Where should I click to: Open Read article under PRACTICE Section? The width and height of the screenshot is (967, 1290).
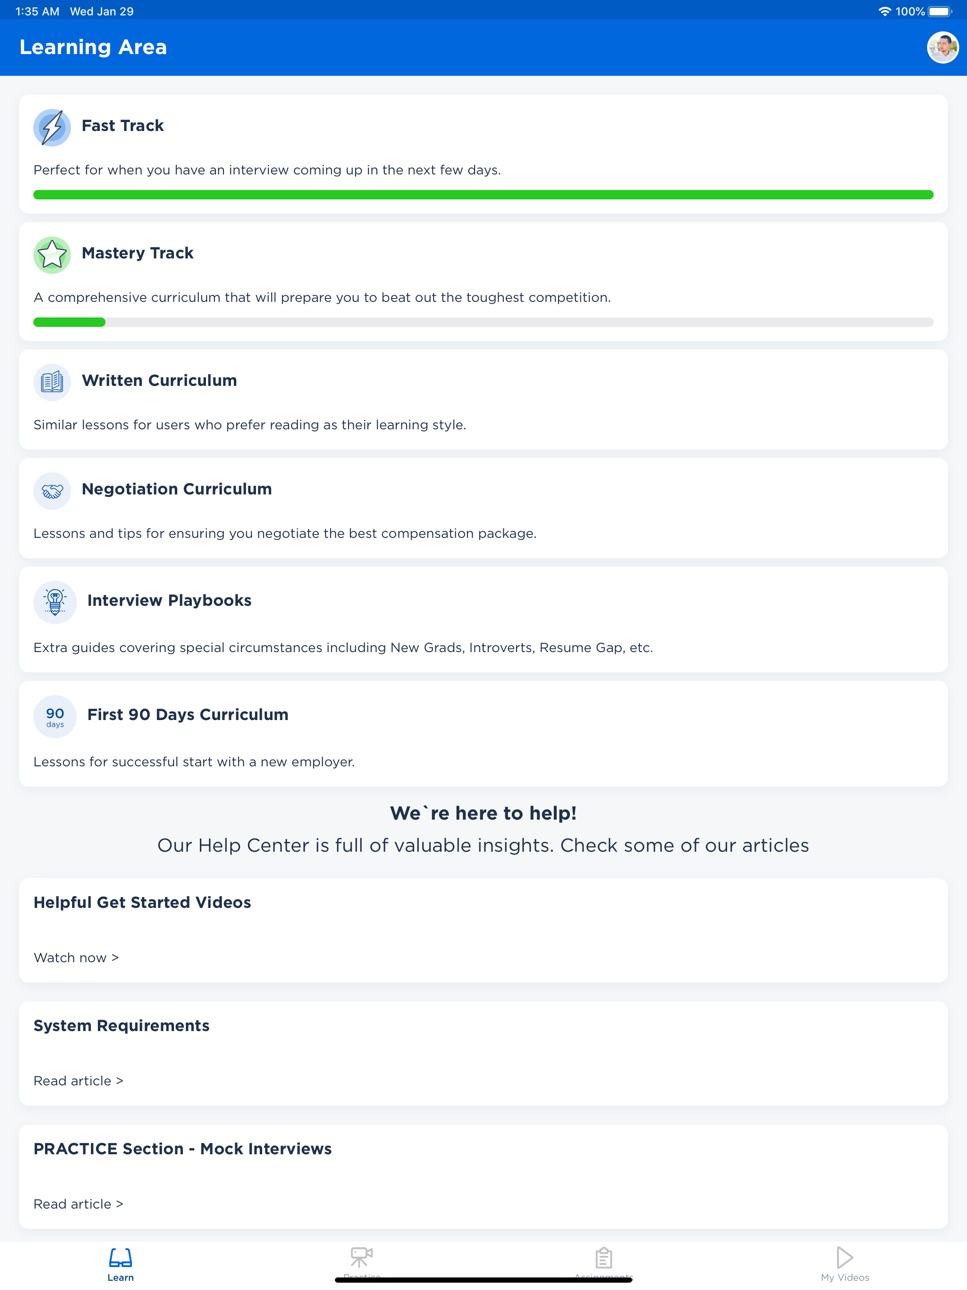point(78,1204)
